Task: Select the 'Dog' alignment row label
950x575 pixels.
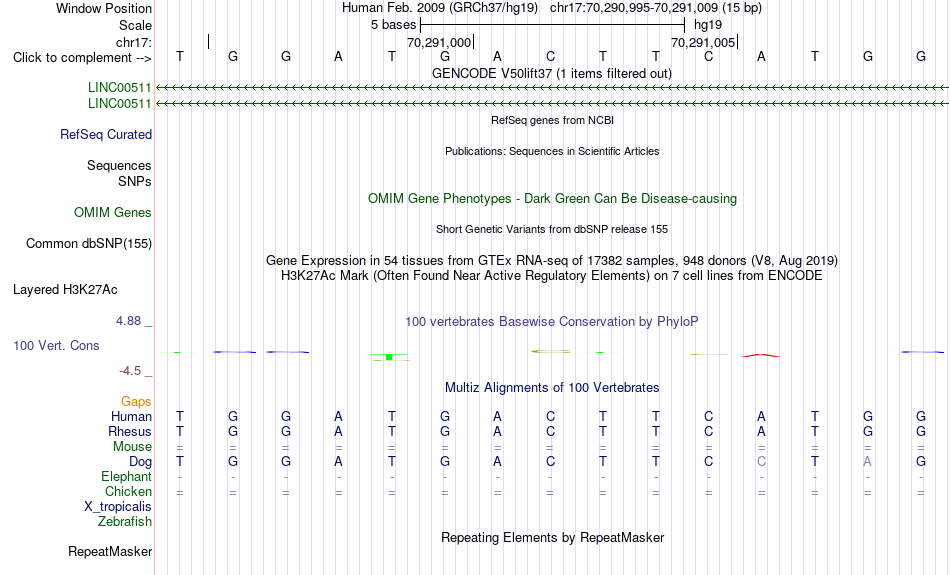Action: coord(140,462)
